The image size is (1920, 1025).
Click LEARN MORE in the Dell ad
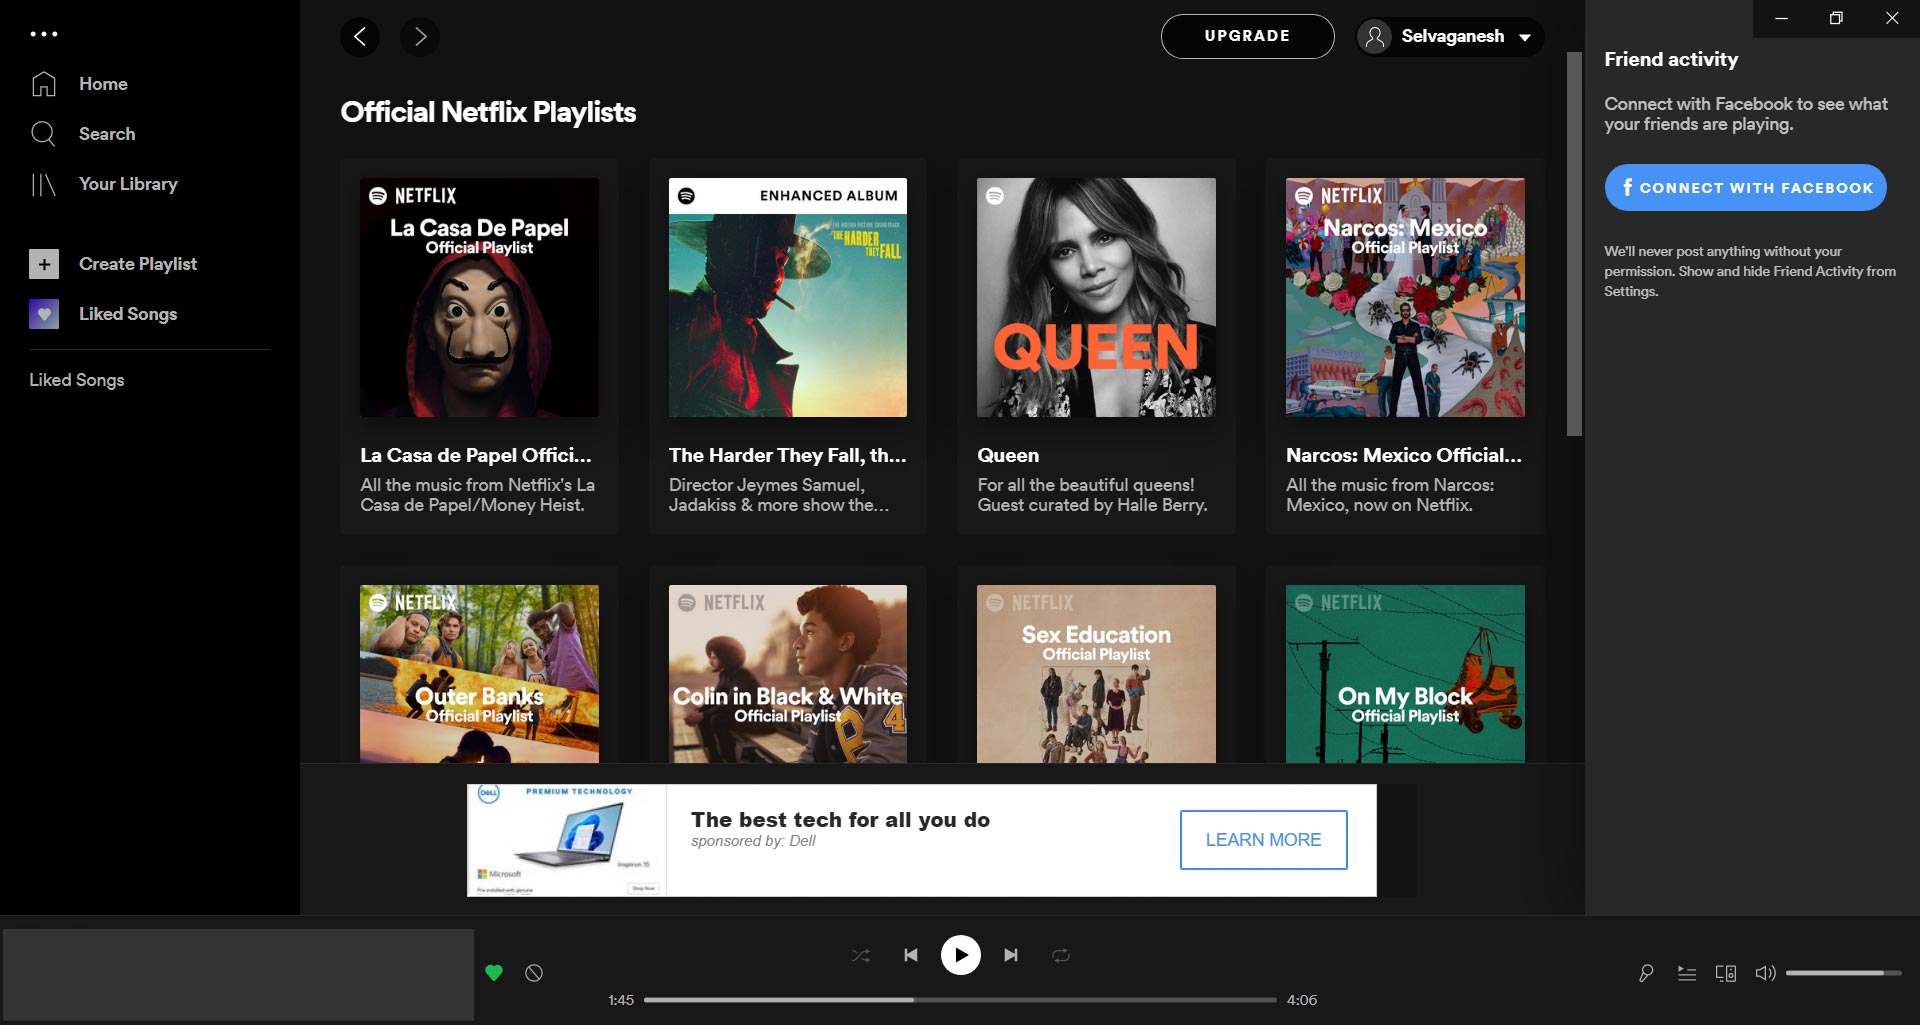click(1263, 840)
